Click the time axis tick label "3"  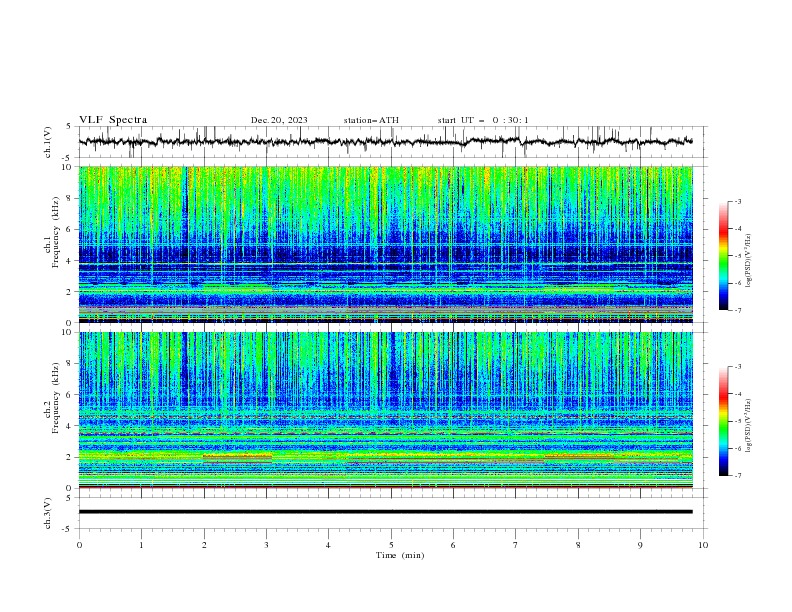tap(266, 545)
